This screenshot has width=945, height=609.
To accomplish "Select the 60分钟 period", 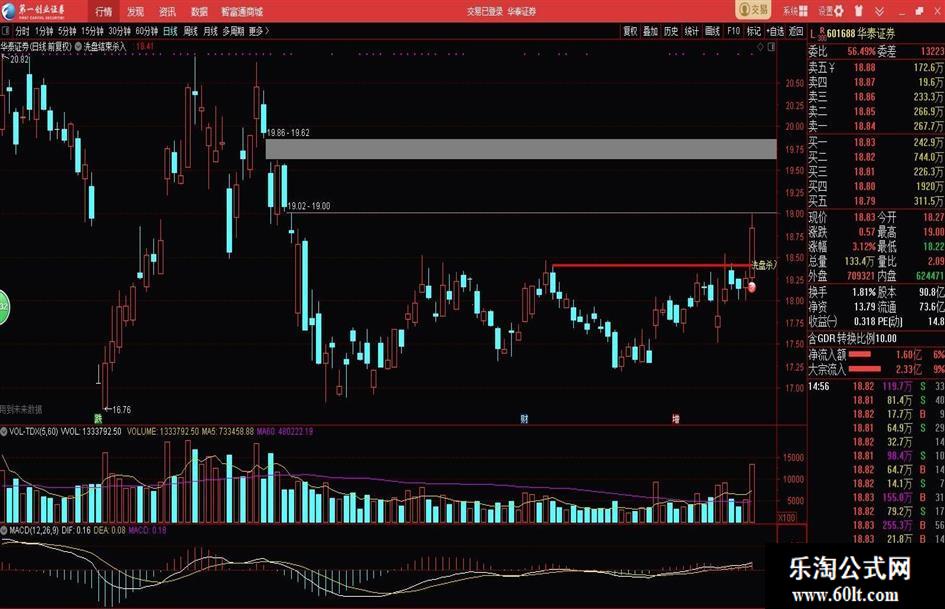I will [x=146, y=31].
